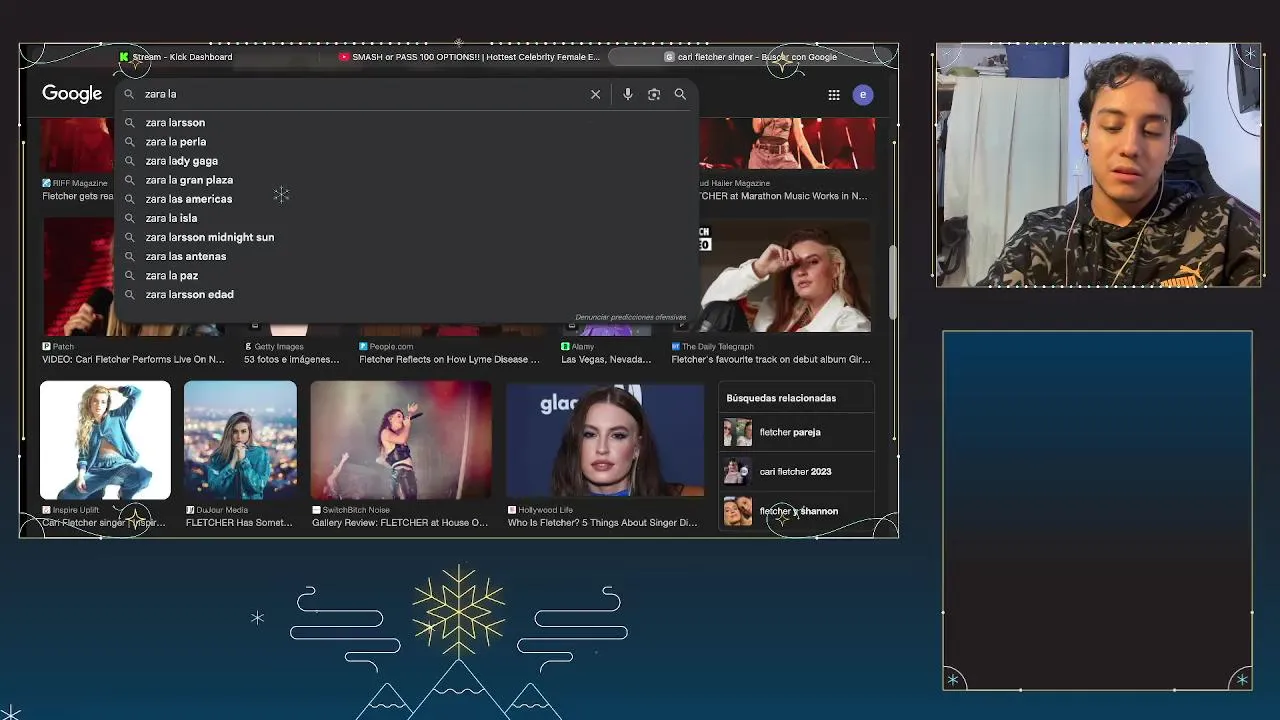Viewport: 1280px width, 720px height.
Task: Open 'FLETCHER Has Somet...' caption link
Action: coord(239,523)
